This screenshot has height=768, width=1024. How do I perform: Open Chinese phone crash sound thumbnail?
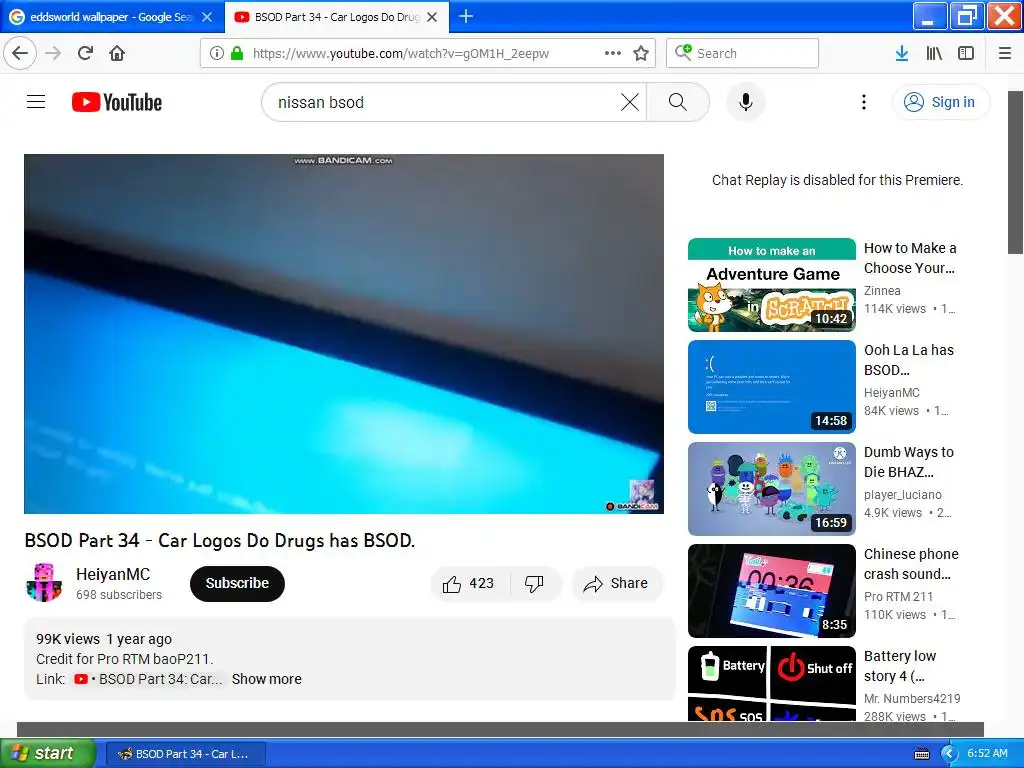(771, 590)
